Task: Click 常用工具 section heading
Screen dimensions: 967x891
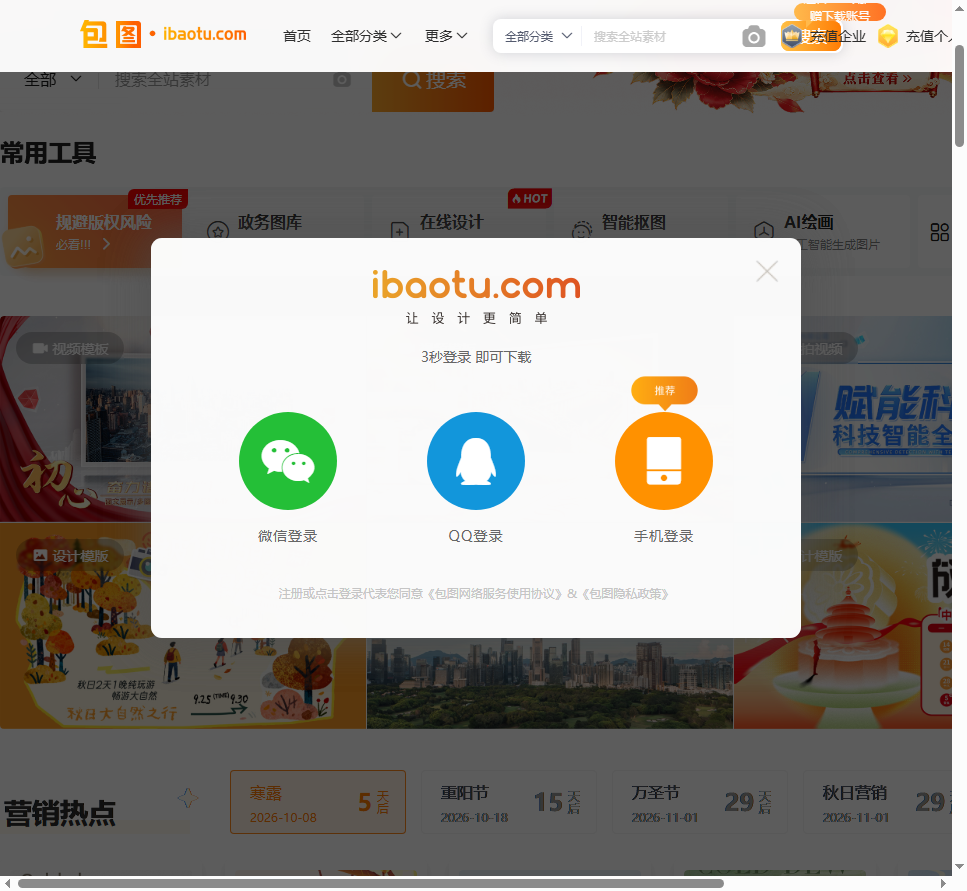Action: tap(48, 153)
